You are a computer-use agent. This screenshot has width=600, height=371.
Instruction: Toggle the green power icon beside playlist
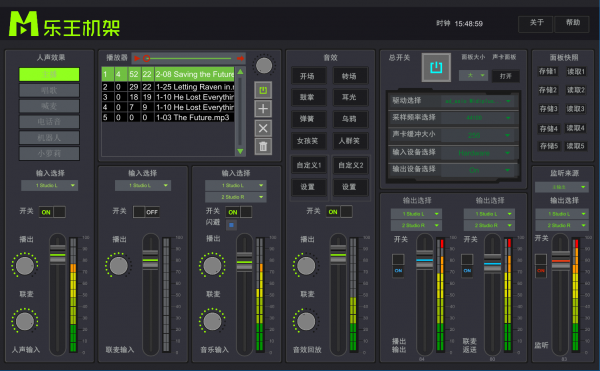tap(263, 90)
